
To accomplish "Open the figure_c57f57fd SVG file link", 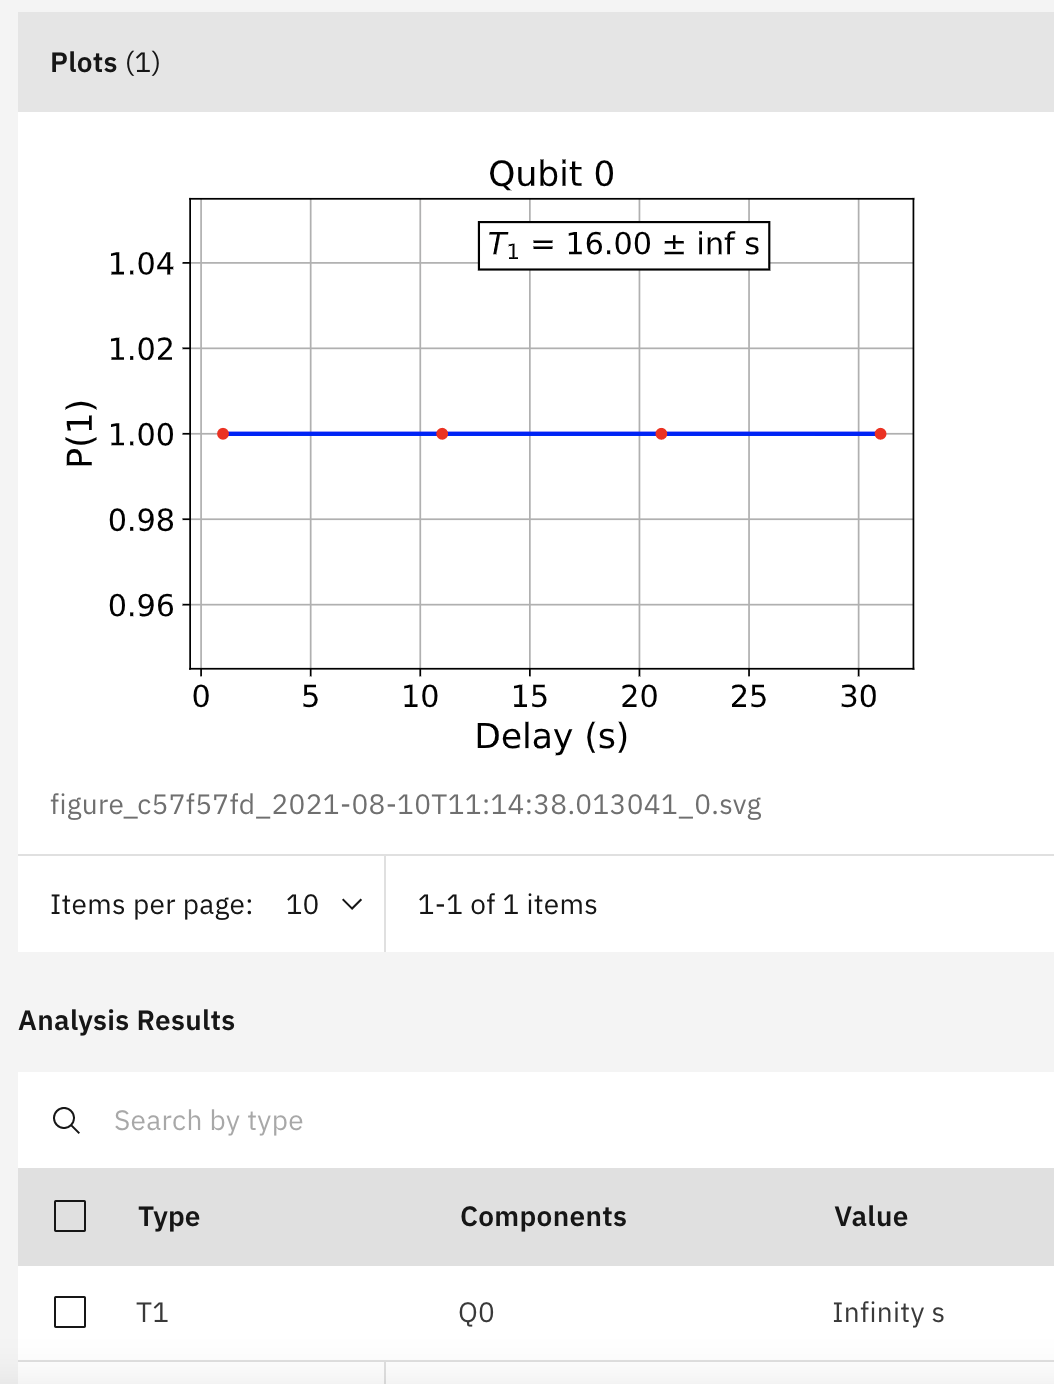I will pos(406,804).
